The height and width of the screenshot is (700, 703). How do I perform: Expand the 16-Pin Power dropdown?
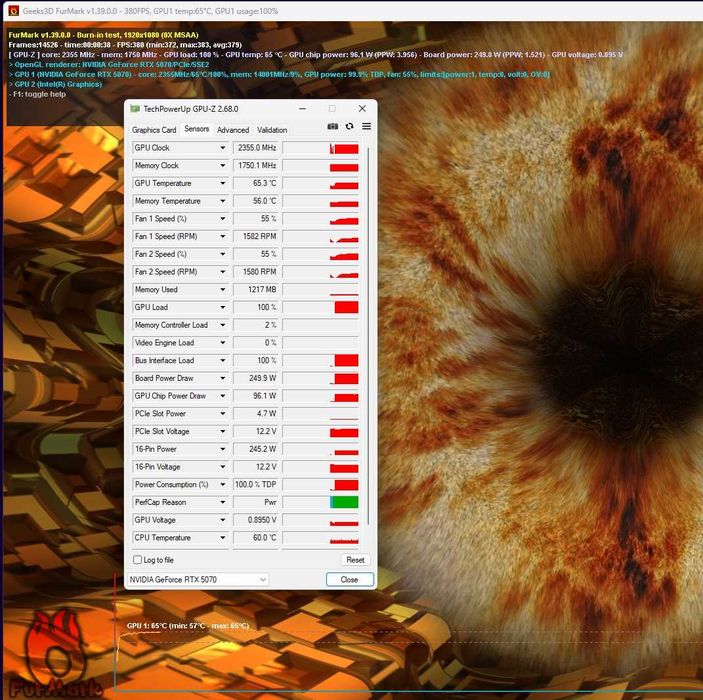pos(222,449)
